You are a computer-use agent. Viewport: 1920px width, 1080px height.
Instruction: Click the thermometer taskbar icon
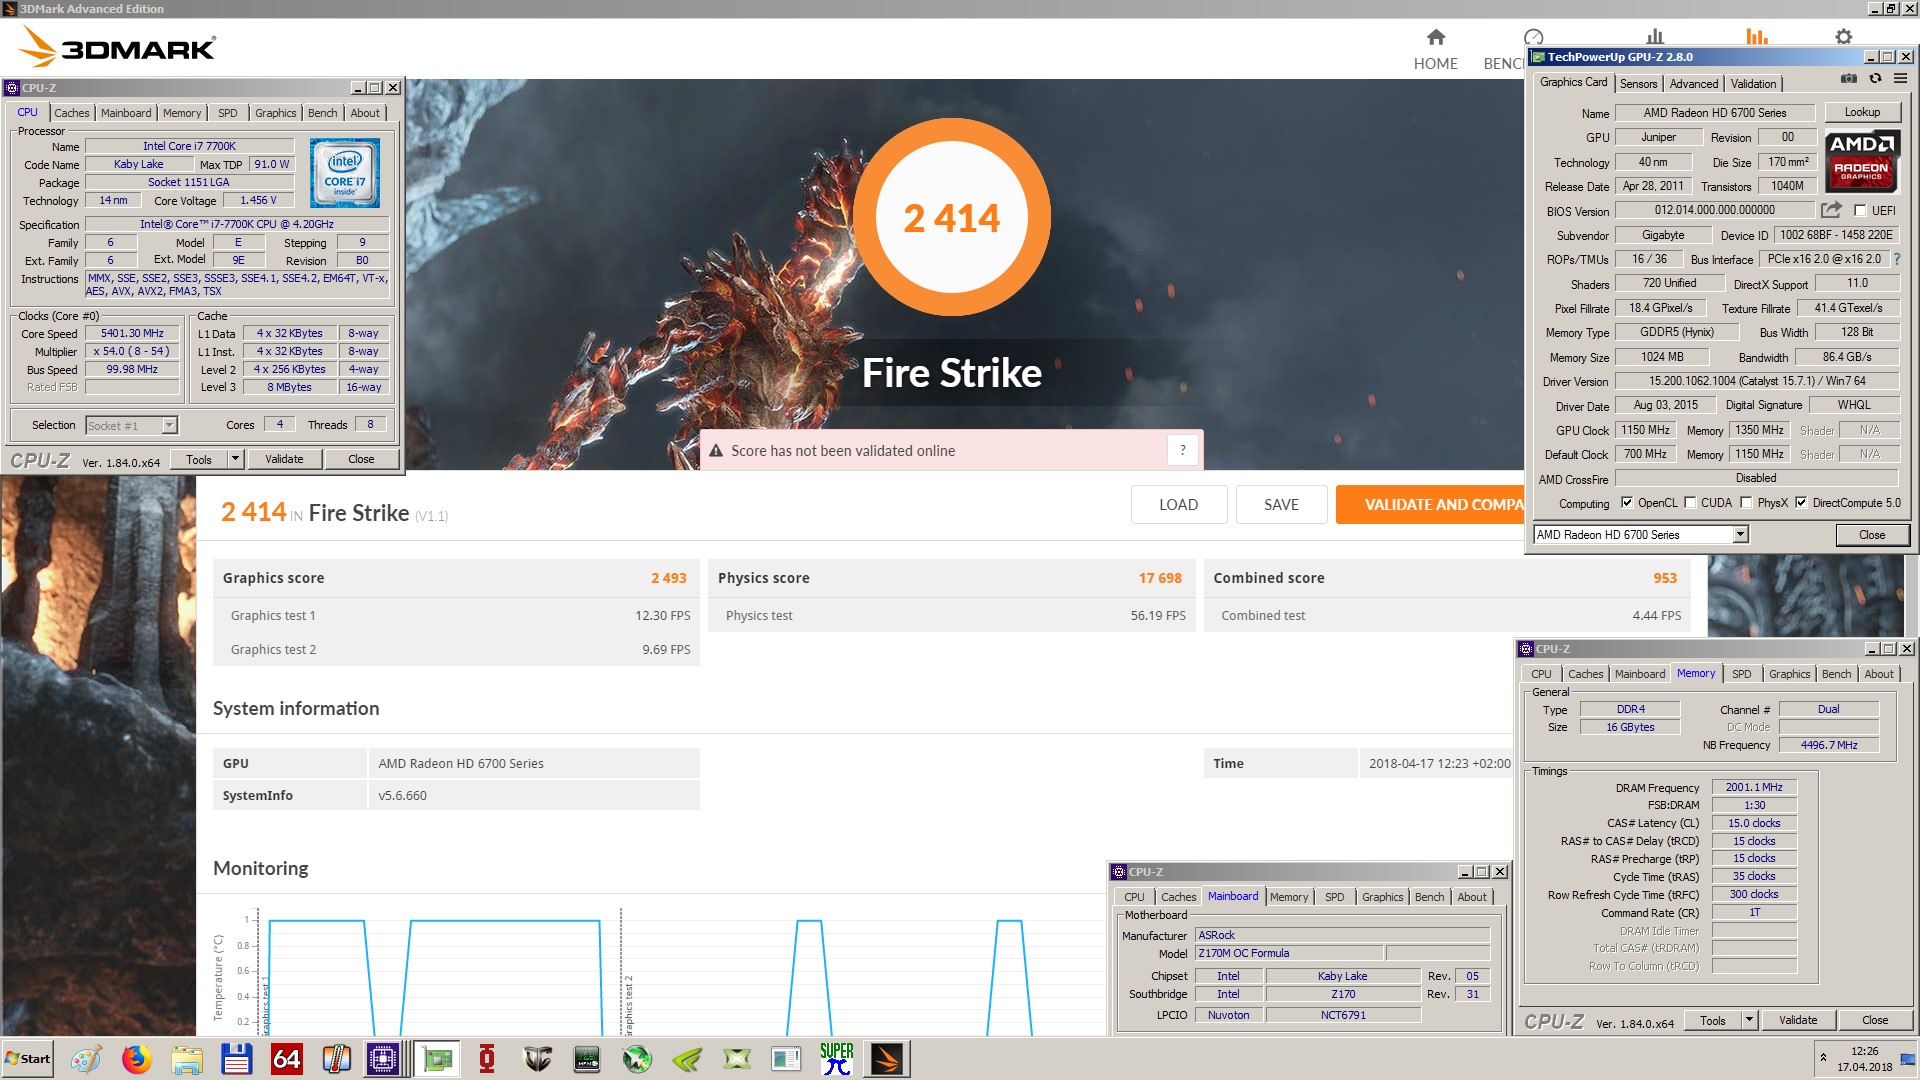(x=336, y=1059)
